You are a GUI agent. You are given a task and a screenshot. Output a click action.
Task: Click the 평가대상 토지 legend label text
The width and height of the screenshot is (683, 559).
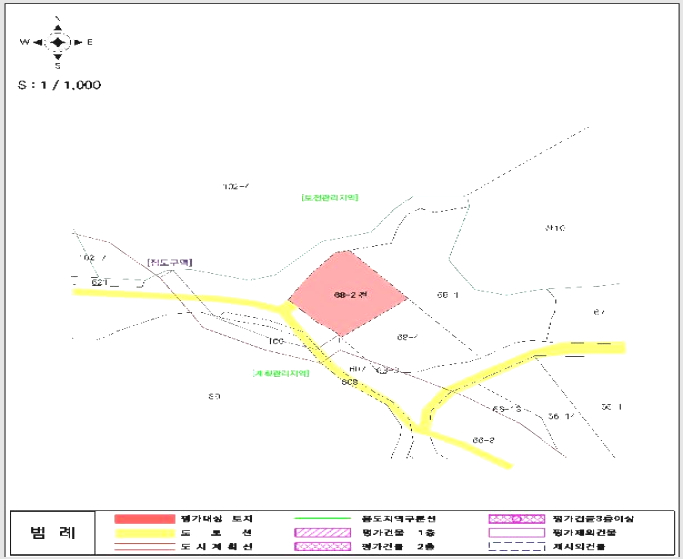[x=216, y=519]
